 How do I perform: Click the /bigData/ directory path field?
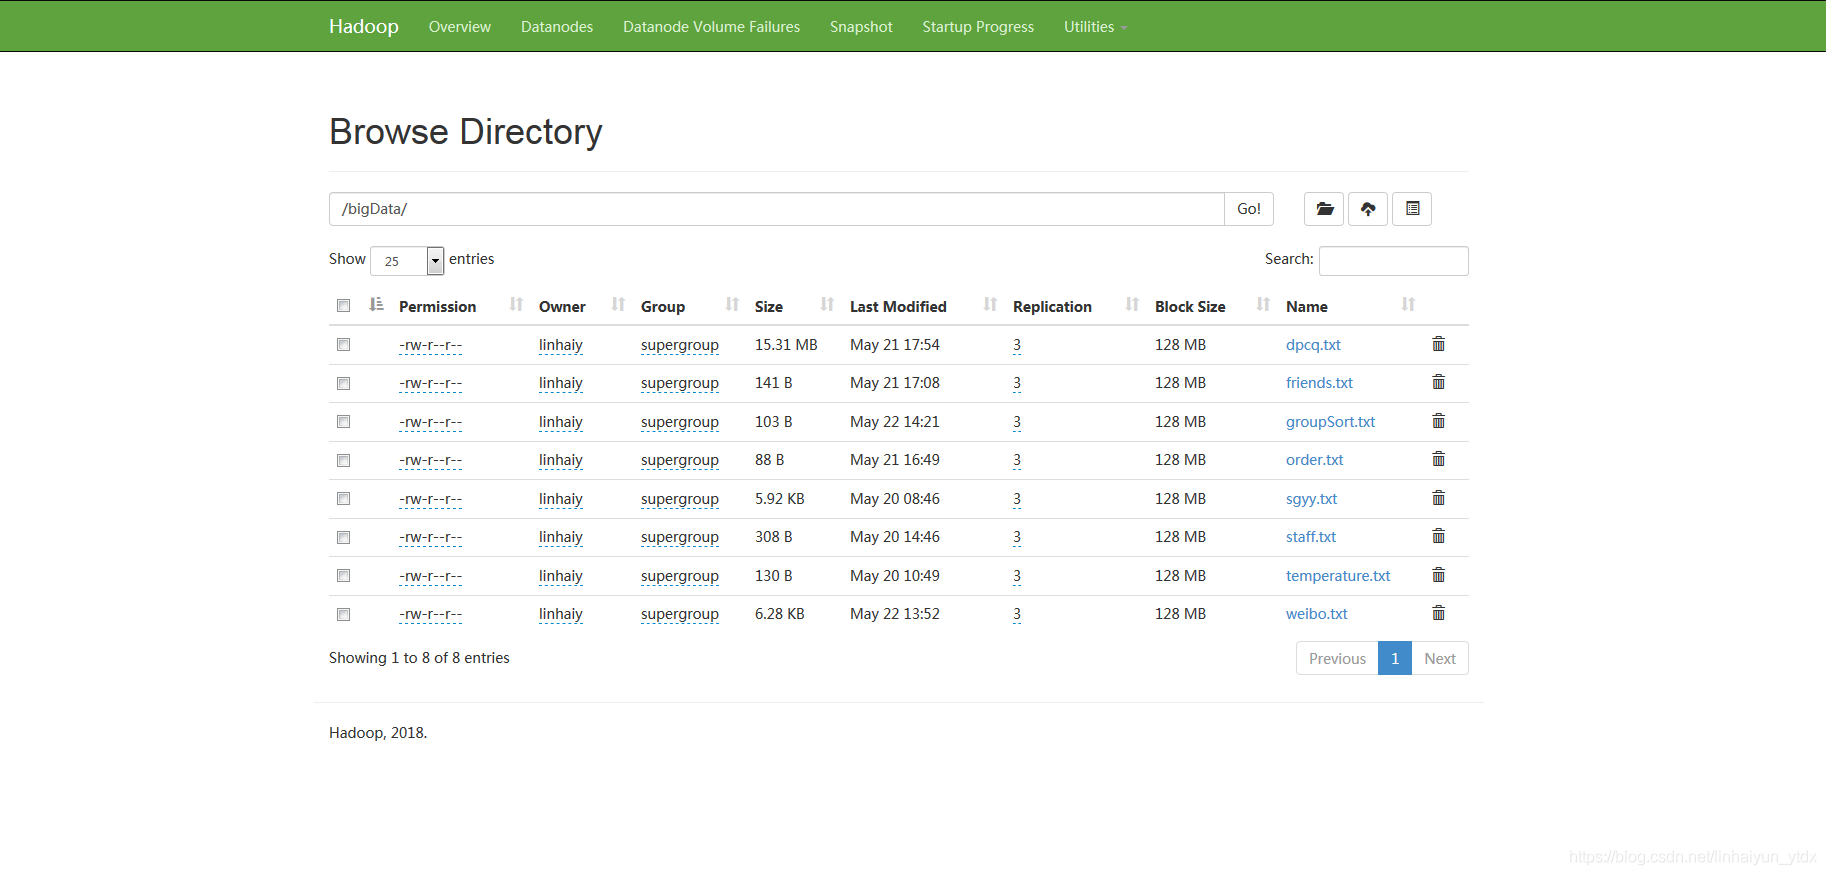coord(777,209)
